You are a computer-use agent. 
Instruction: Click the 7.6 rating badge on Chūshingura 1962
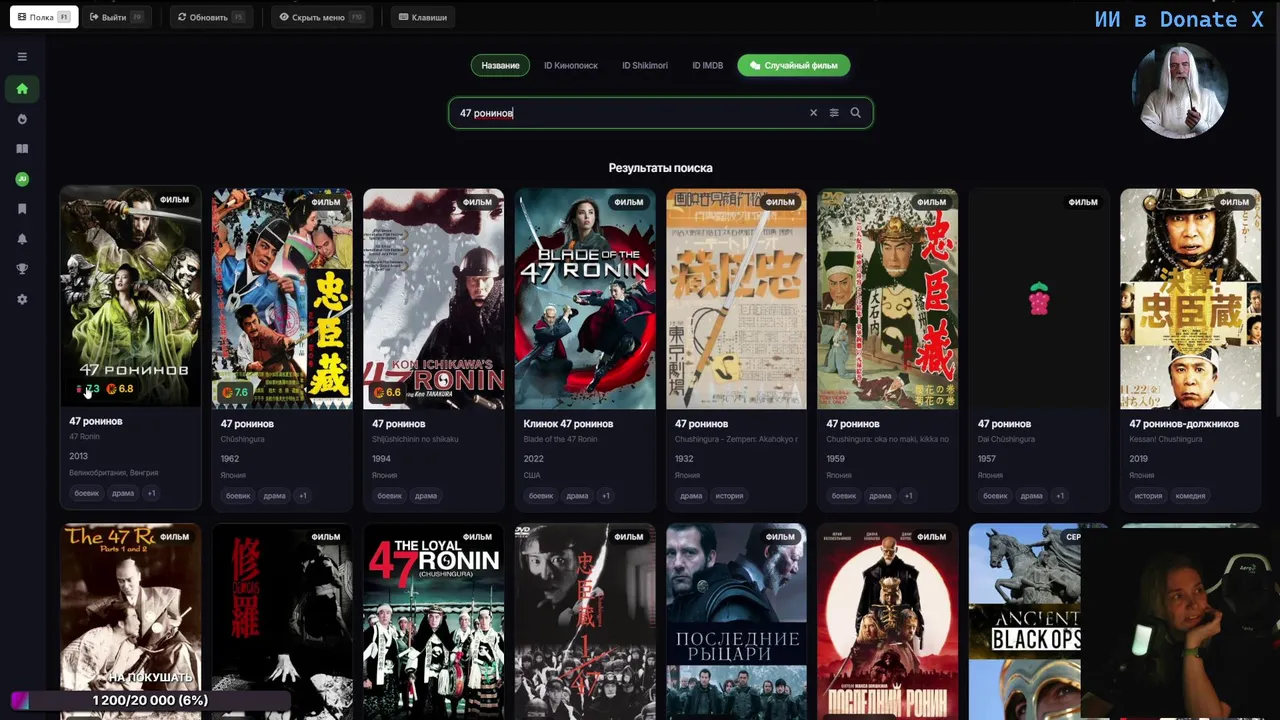[x=236, y=393]
